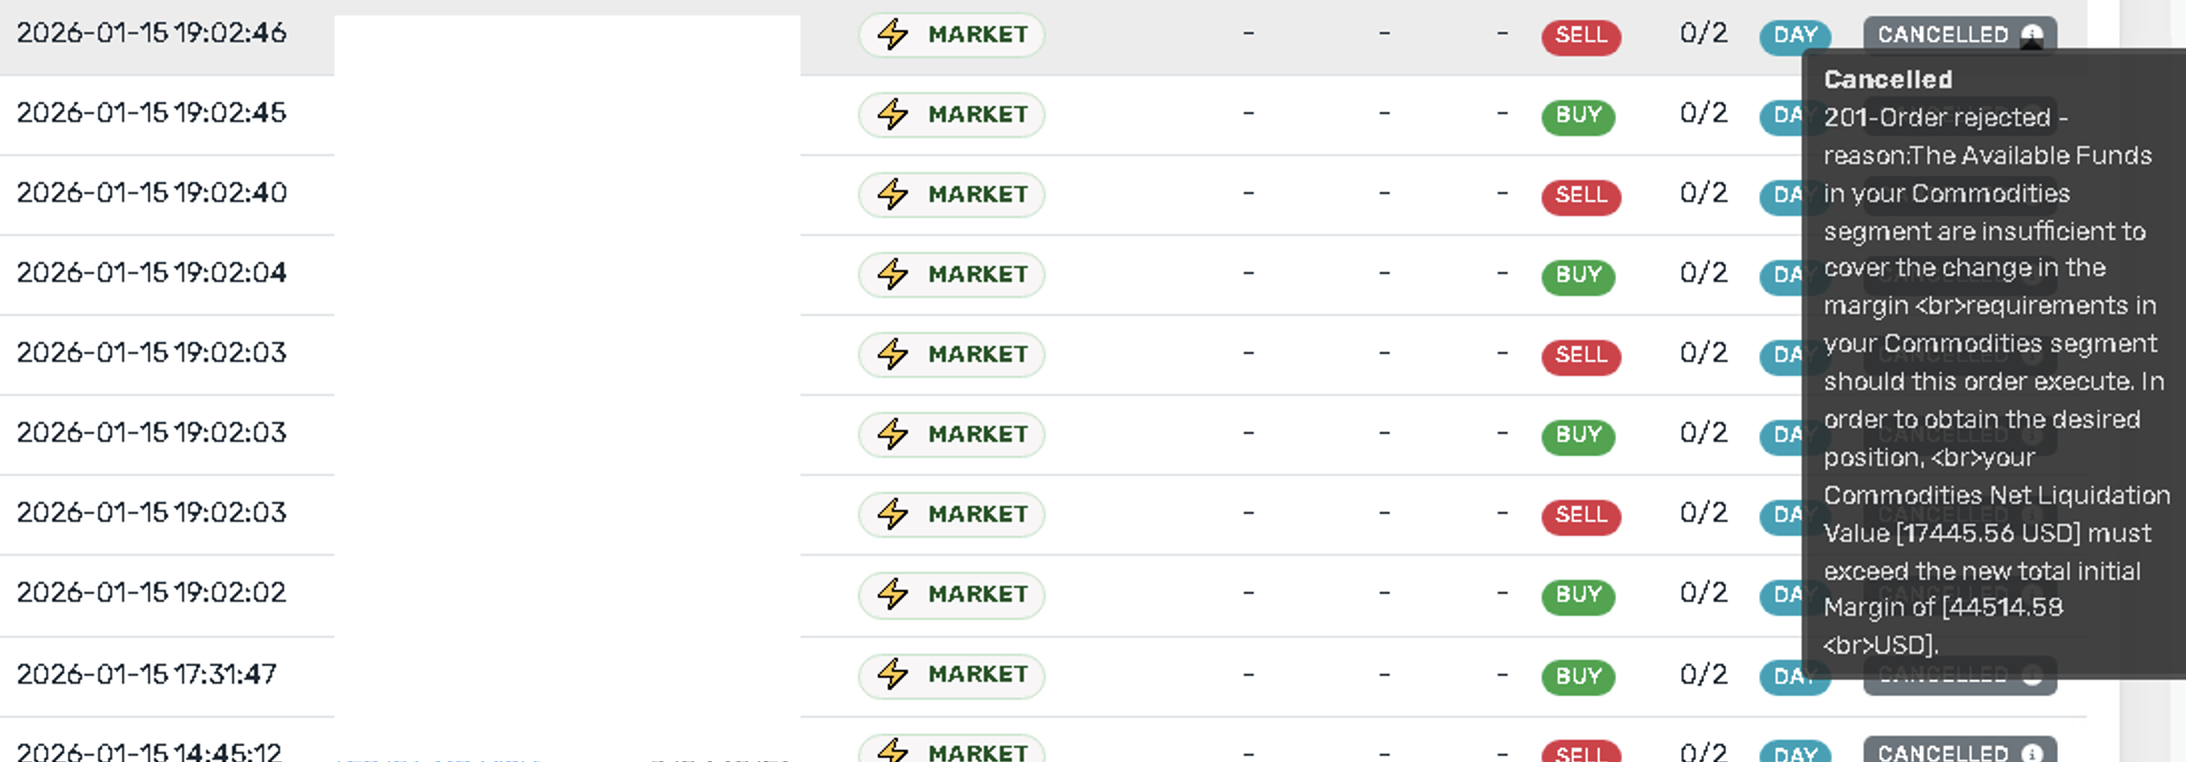The image size is (2186, 762).
Task: Click lightning icon in 19:02:46 row
Action: pyautogui.click(x=893, y=34)
